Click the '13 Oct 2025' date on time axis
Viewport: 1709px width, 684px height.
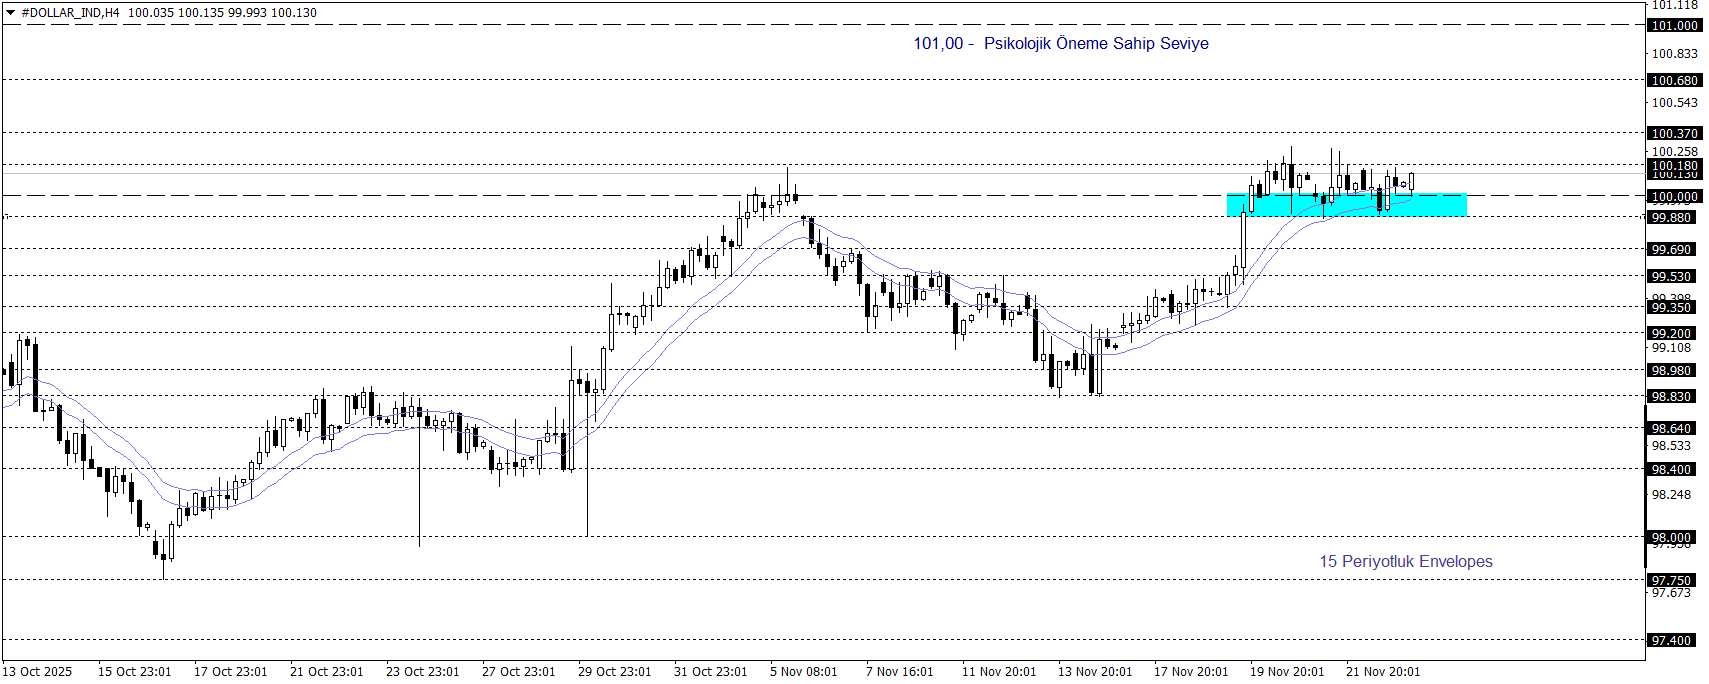(38, 672)
